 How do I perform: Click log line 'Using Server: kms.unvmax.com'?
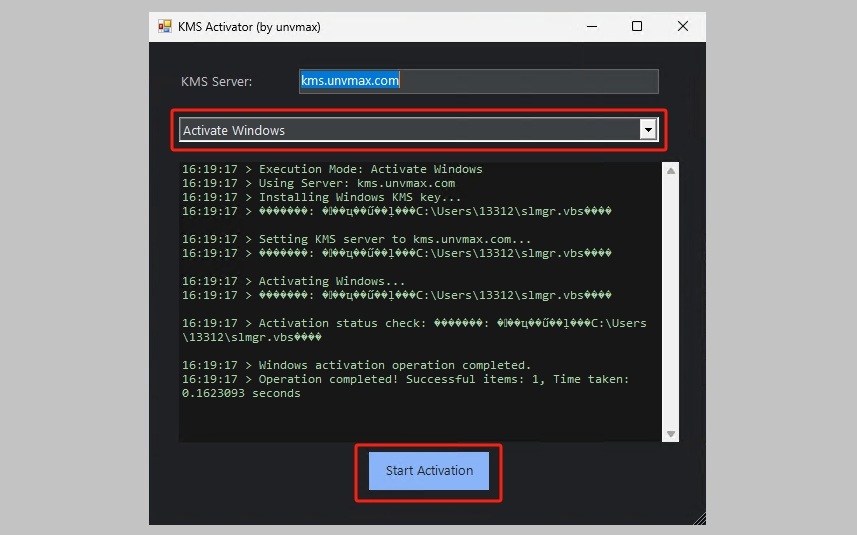point(319,184)
